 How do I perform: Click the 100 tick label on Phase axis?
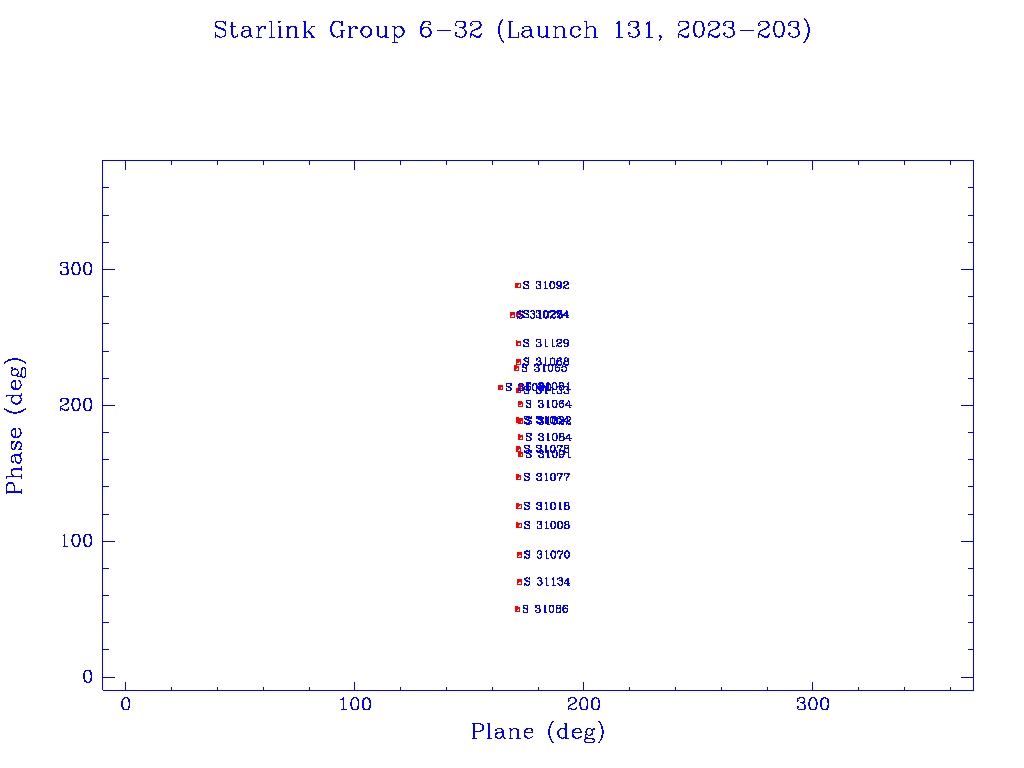(x=76, y=541)
